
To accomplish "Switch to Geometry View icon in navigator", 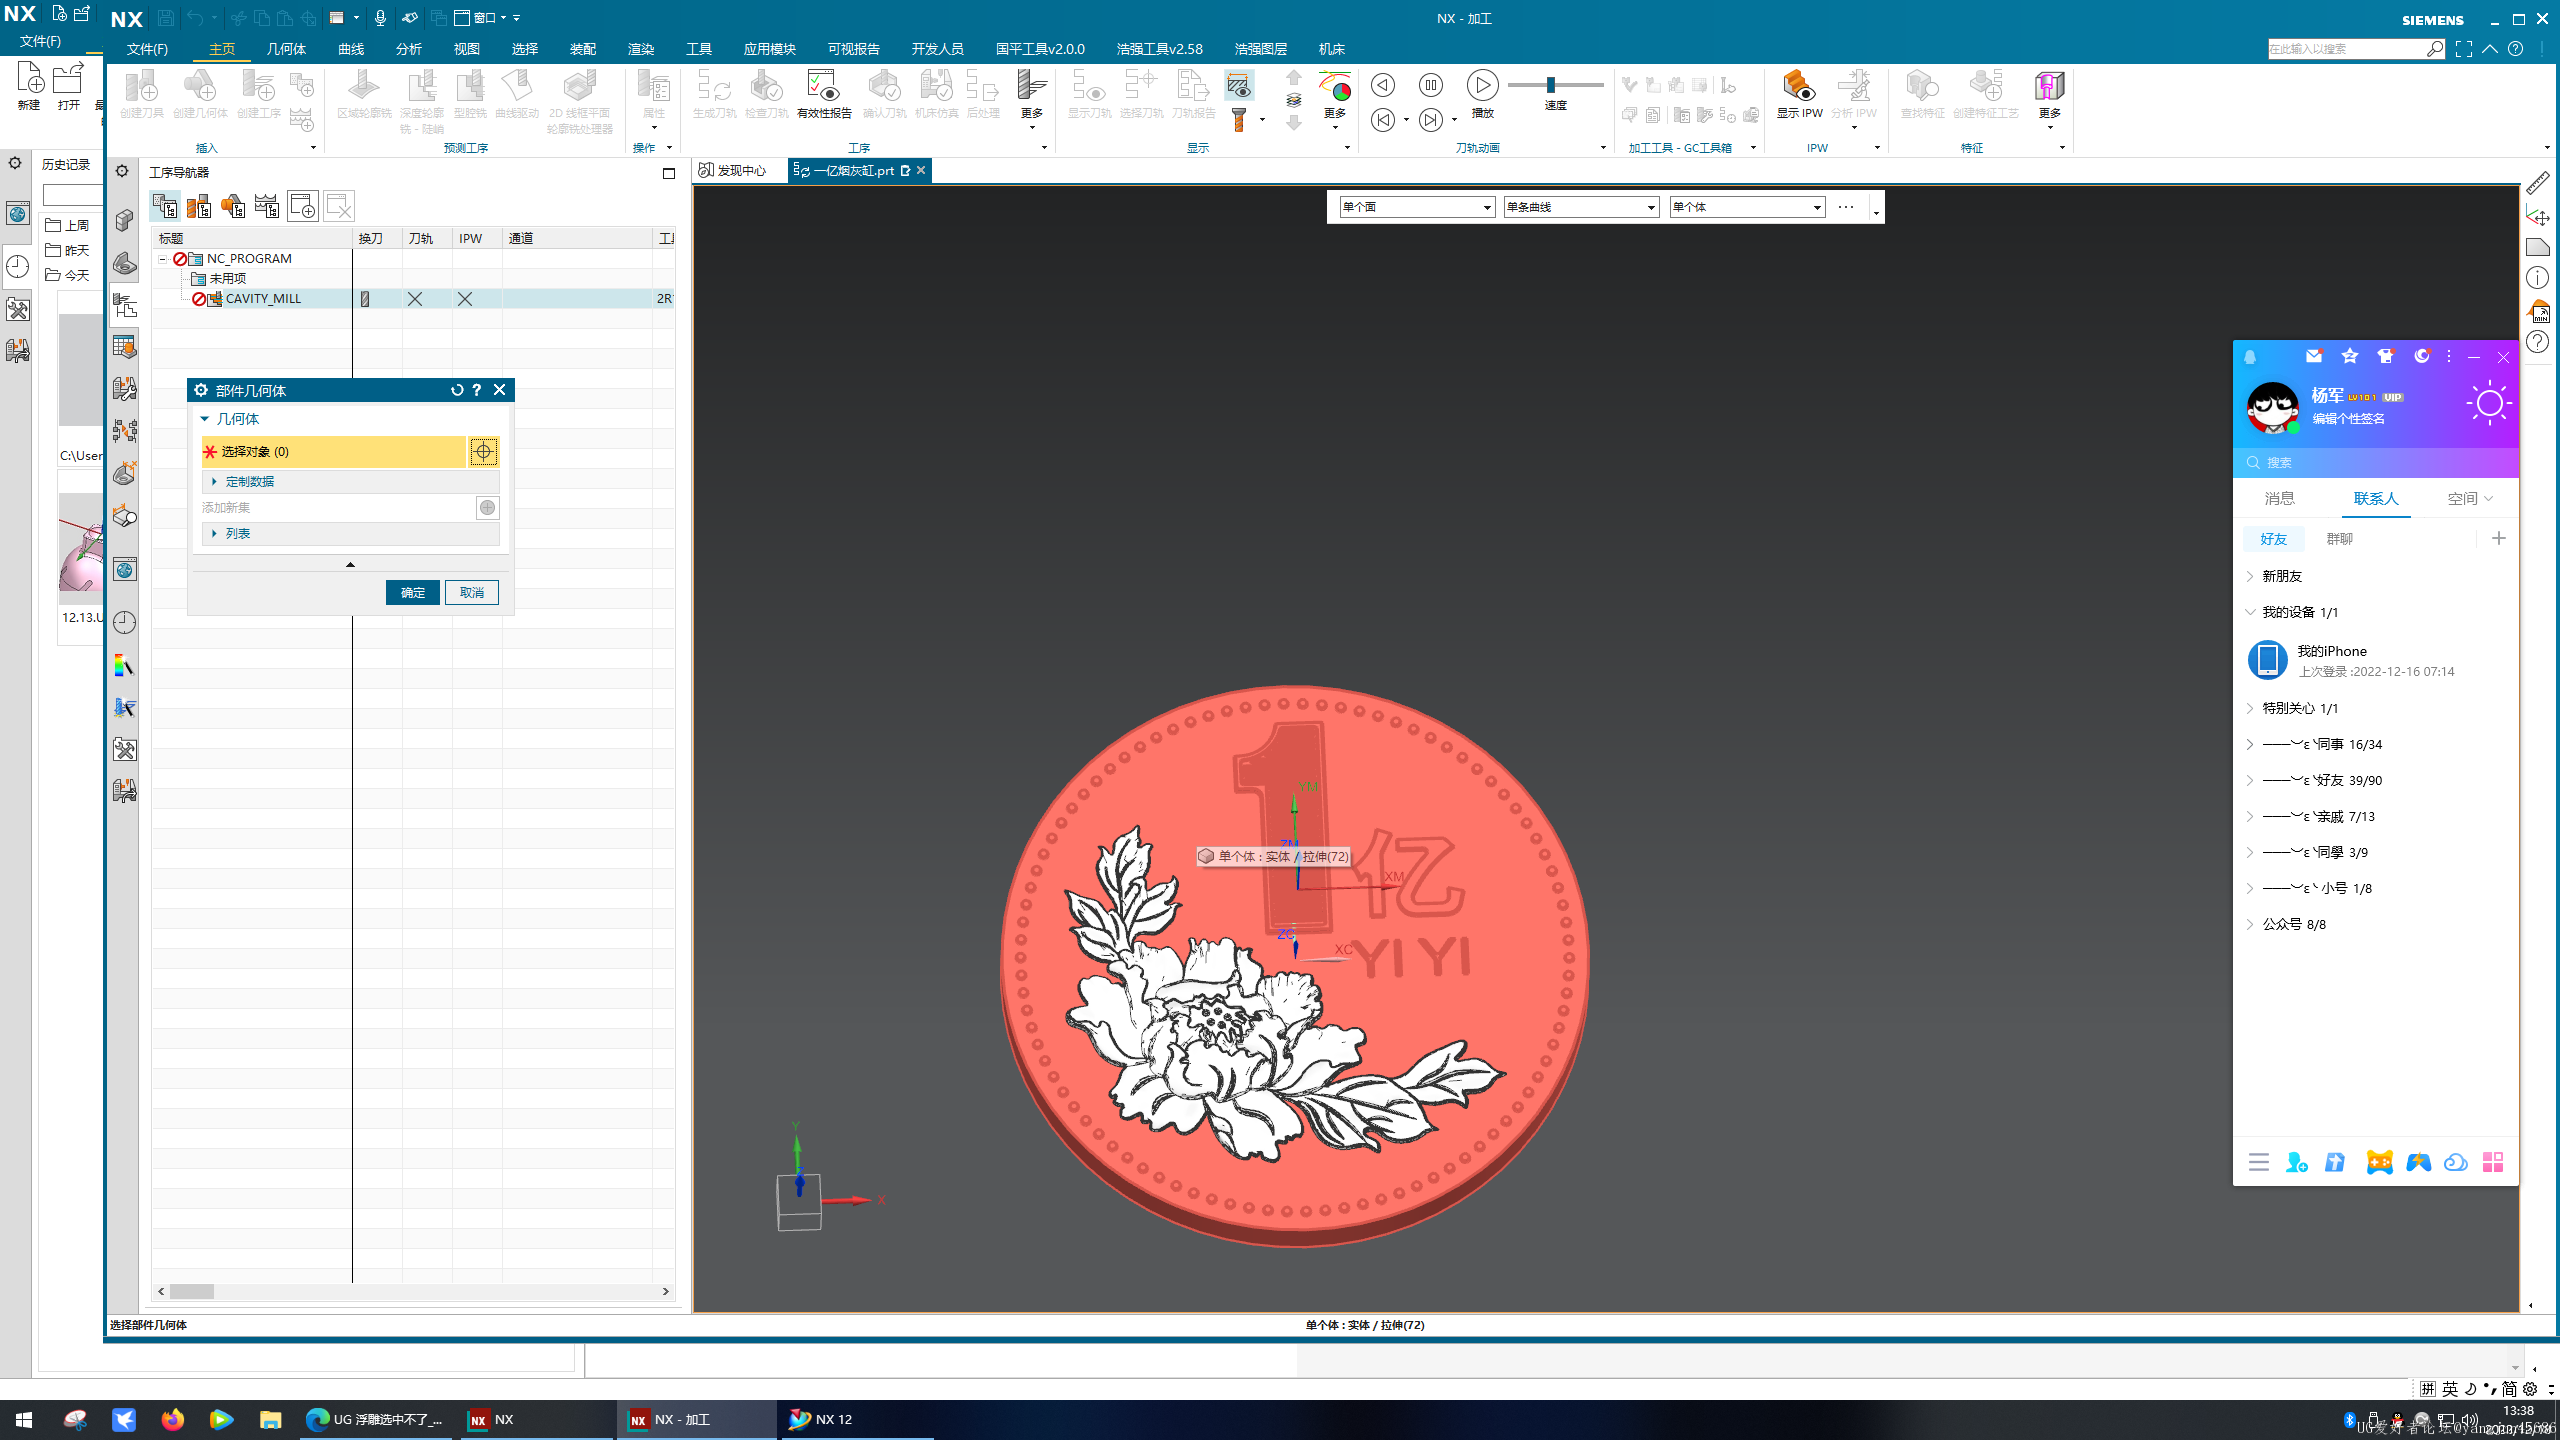I will click(233, 206).
